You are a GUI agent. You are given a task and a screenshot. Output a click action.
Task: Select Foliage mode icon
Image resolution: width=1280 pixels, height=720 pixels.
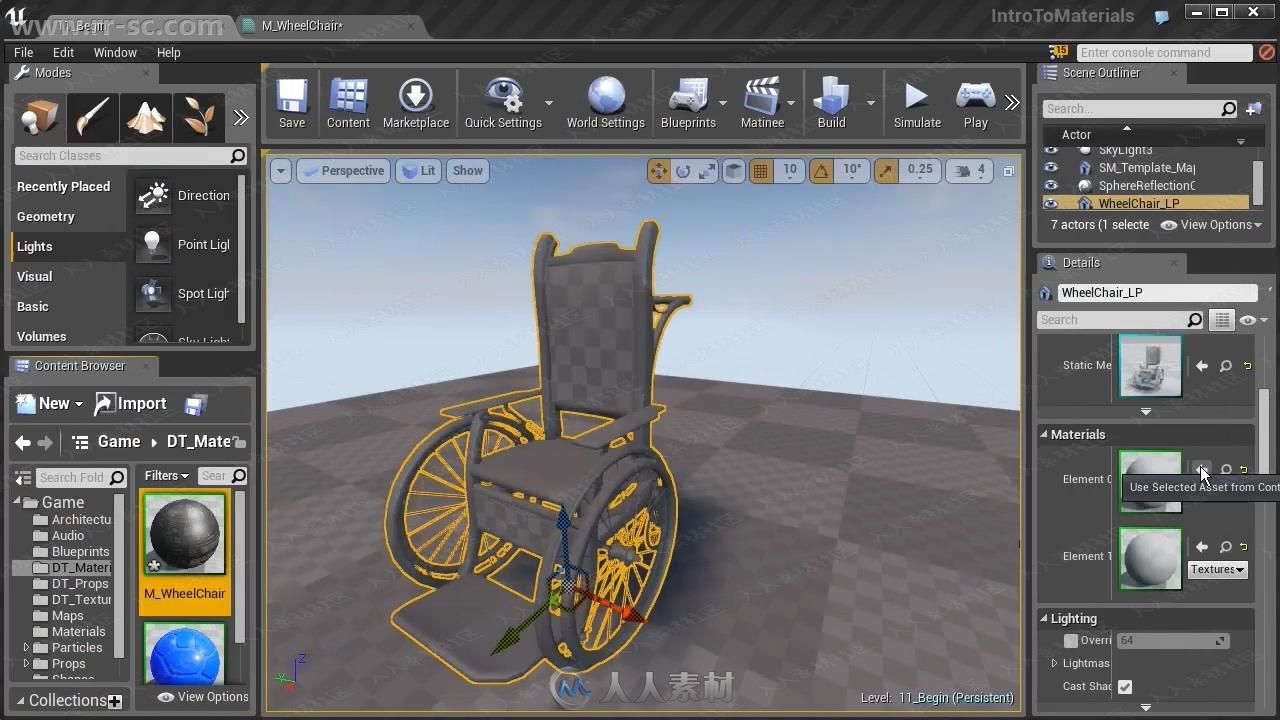coord(198,118)
